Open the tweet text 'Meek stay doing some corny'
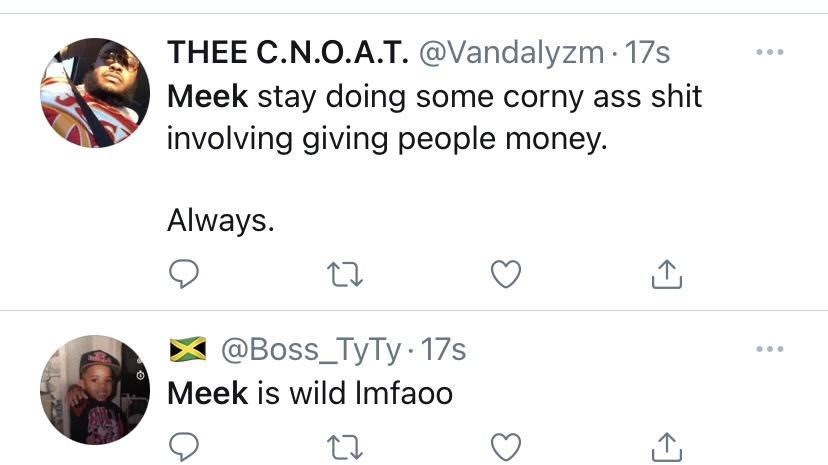This screenshot has width=828, height=465. [x=435, y=117]
